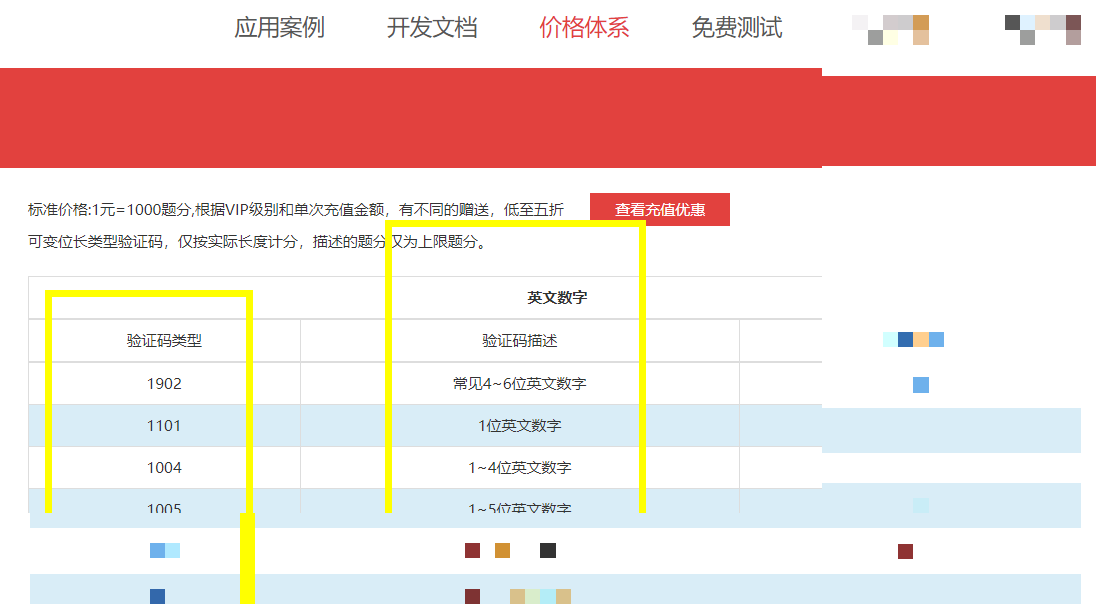Select the 1~4位英文数字 description cell
This screenshot has height=604, width=1096.
click(519, 468)
